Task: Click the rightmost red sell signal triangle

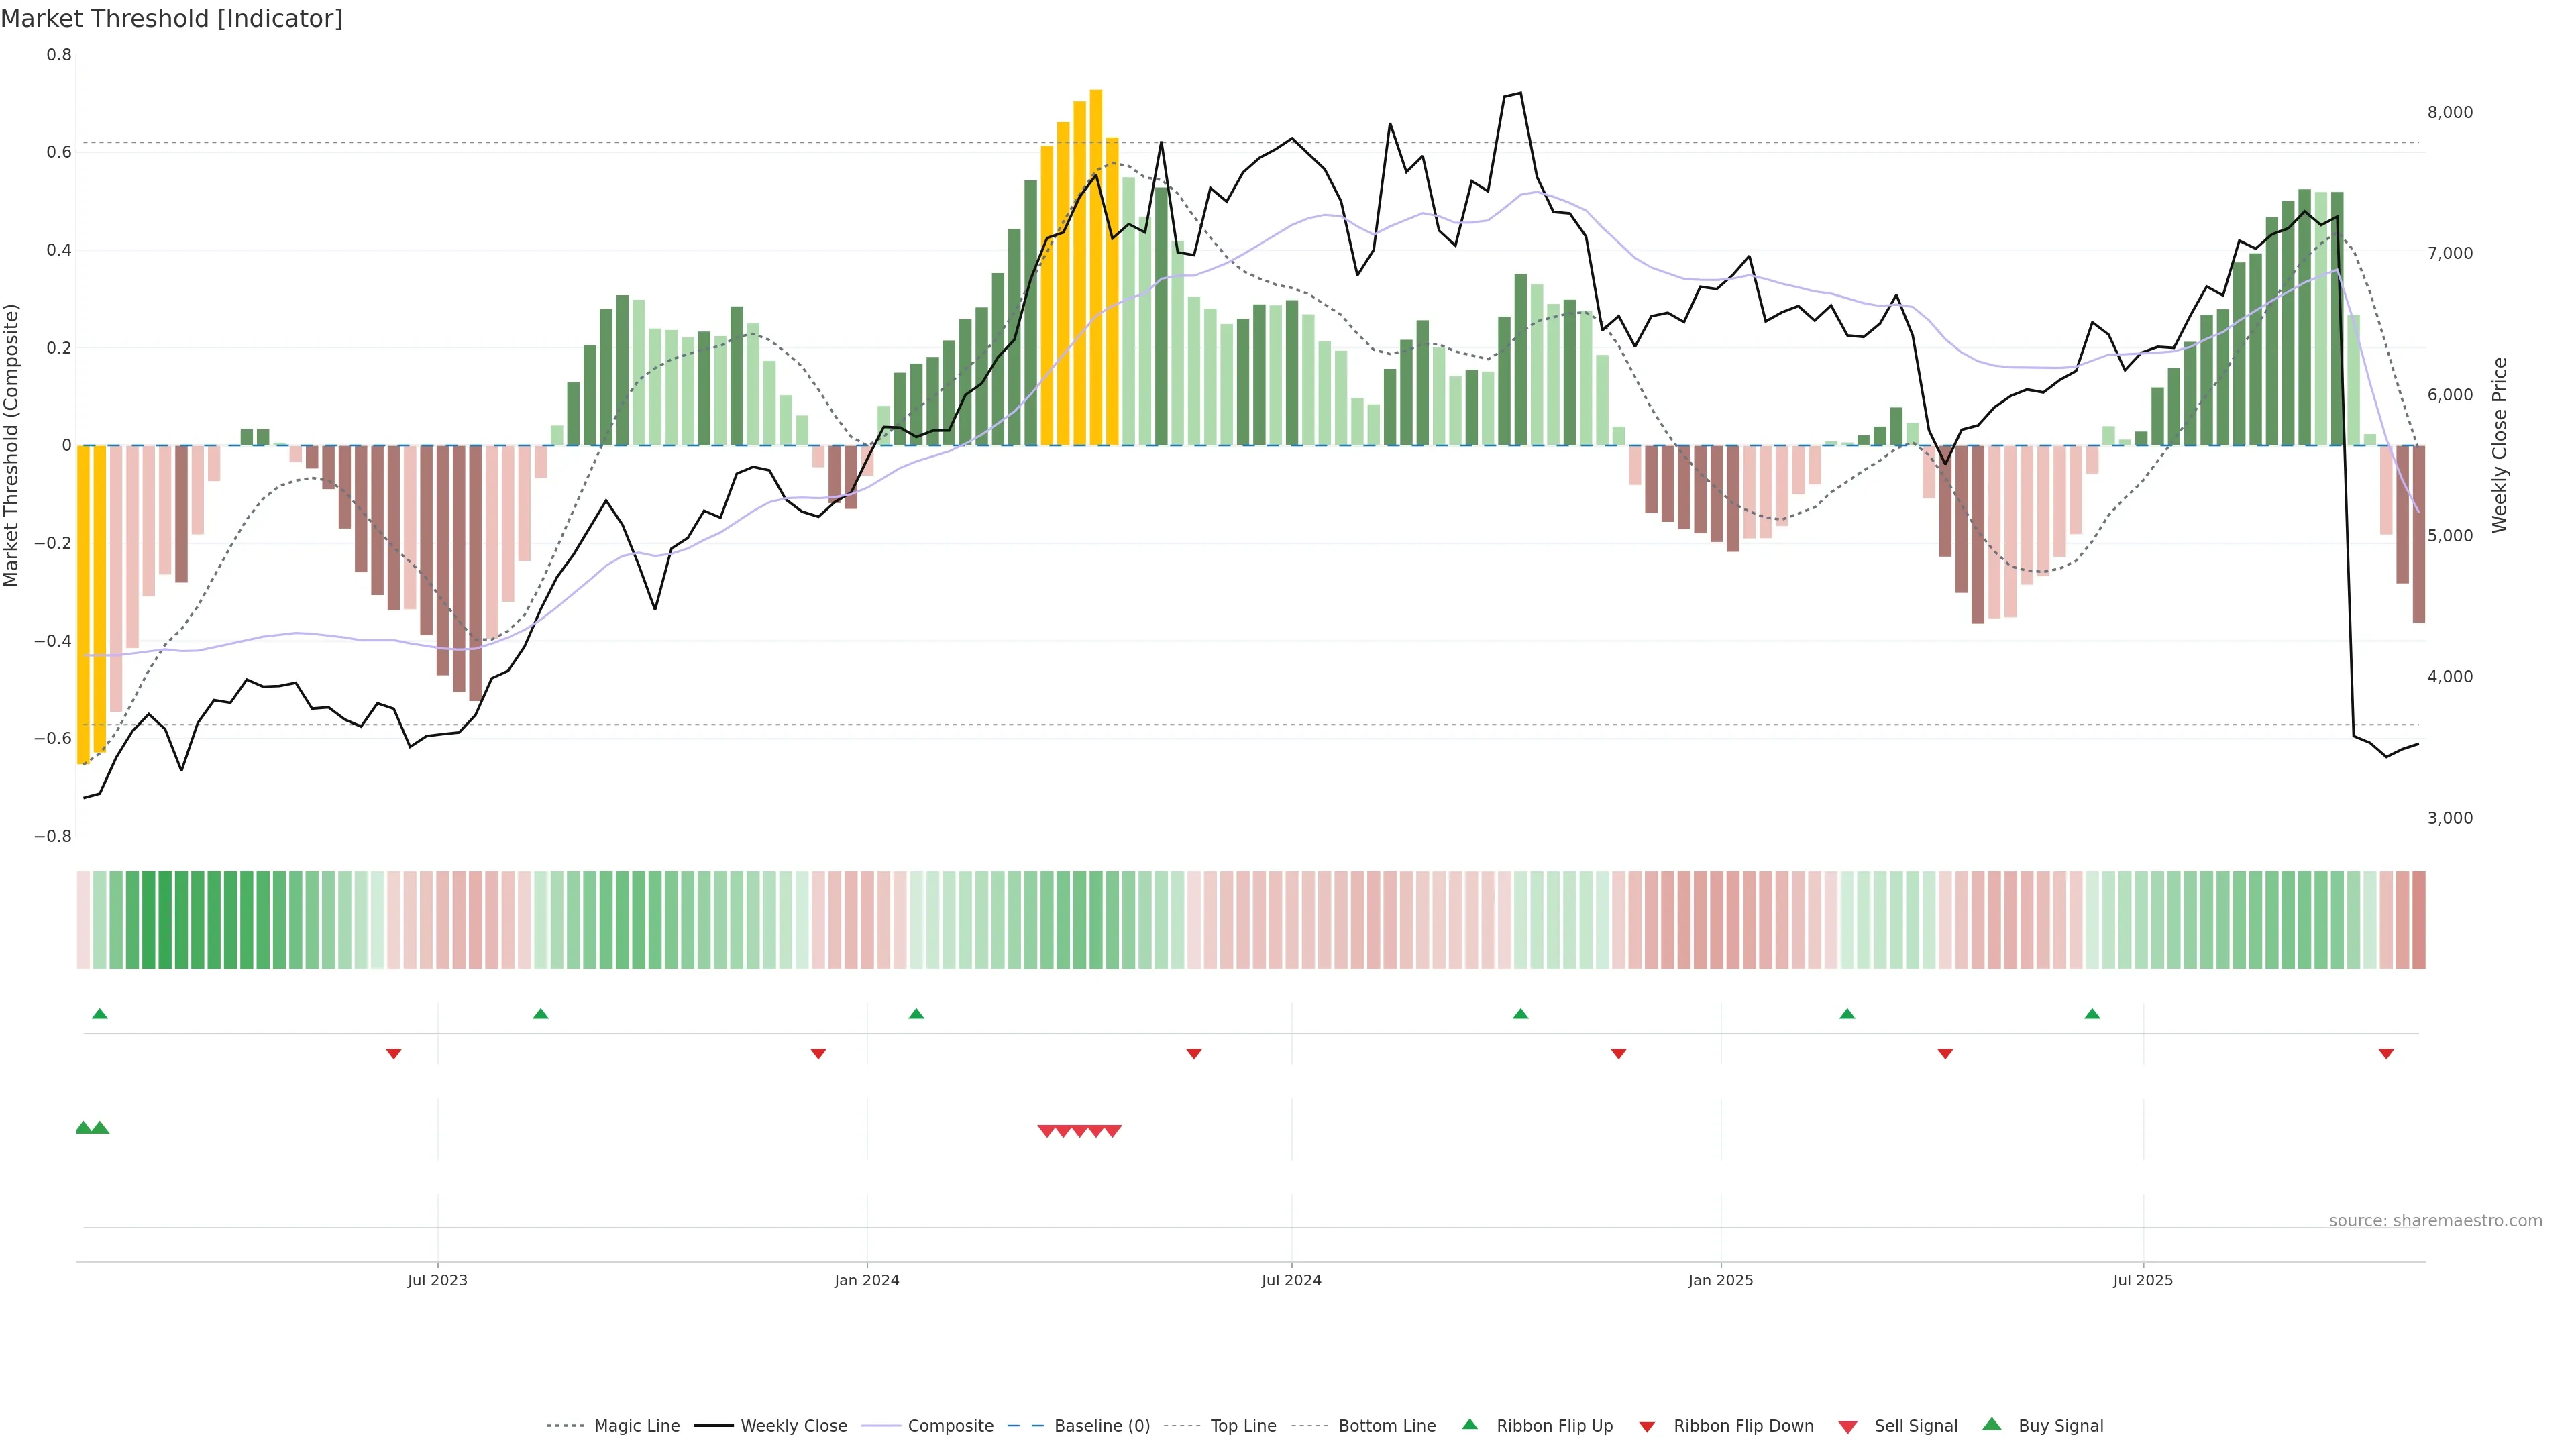Action: tap(1112, 1131)
